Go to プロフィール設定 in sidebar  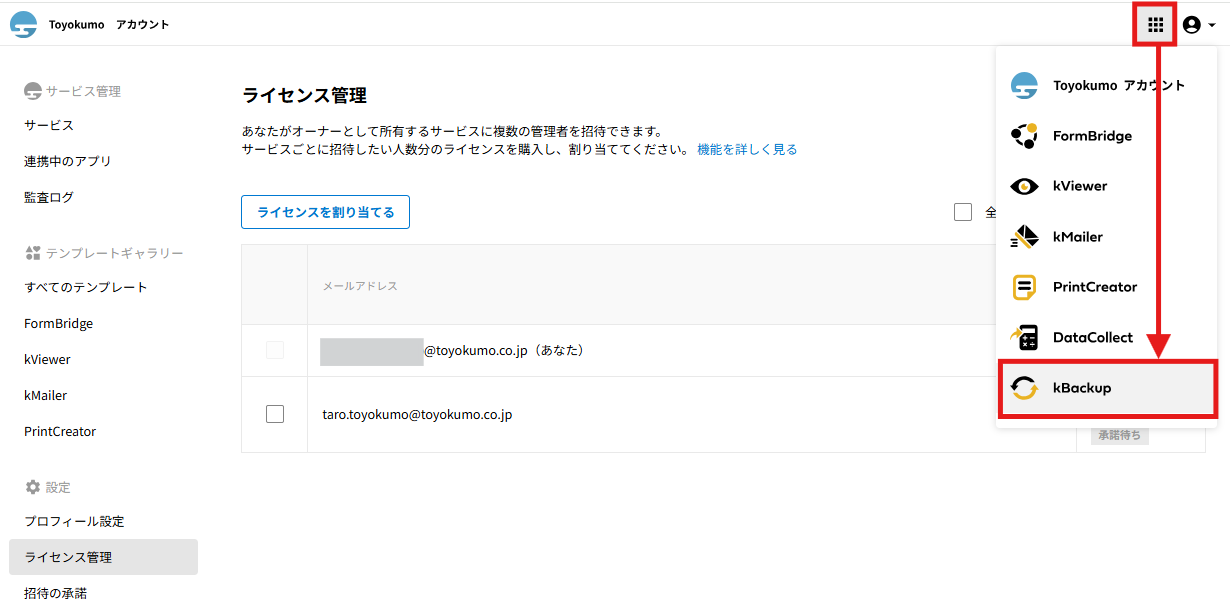74,521
